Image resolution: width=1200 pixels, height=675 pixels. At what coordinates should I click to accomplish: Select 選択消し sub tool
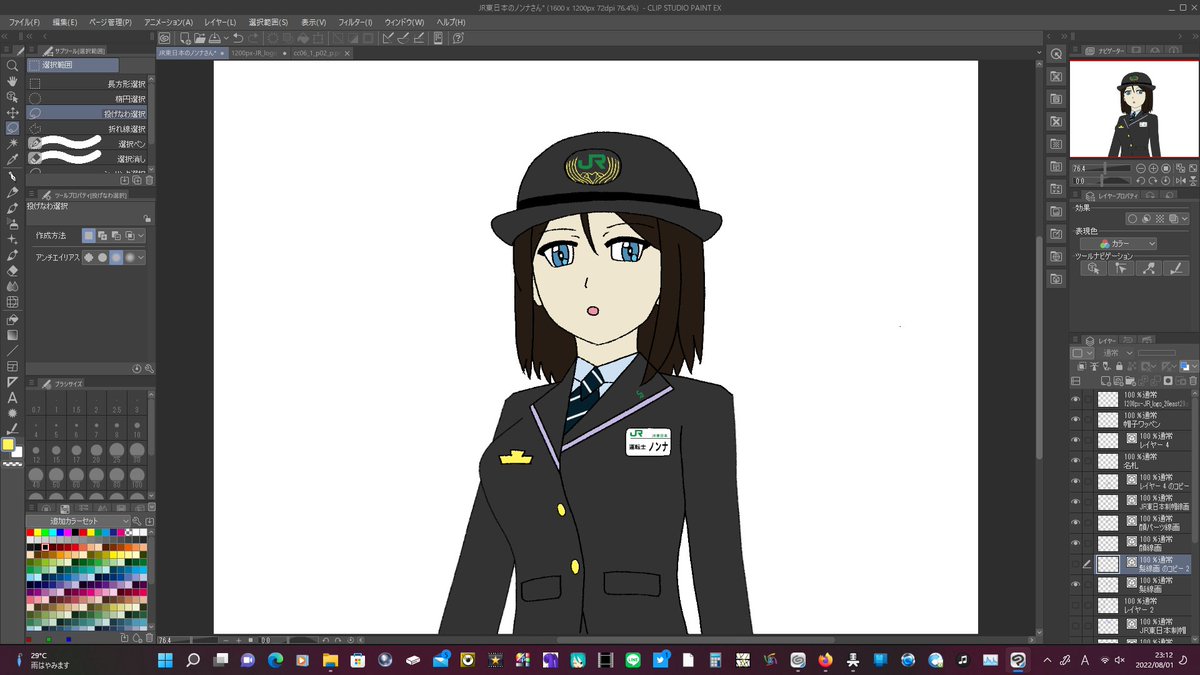click(88, 159)
